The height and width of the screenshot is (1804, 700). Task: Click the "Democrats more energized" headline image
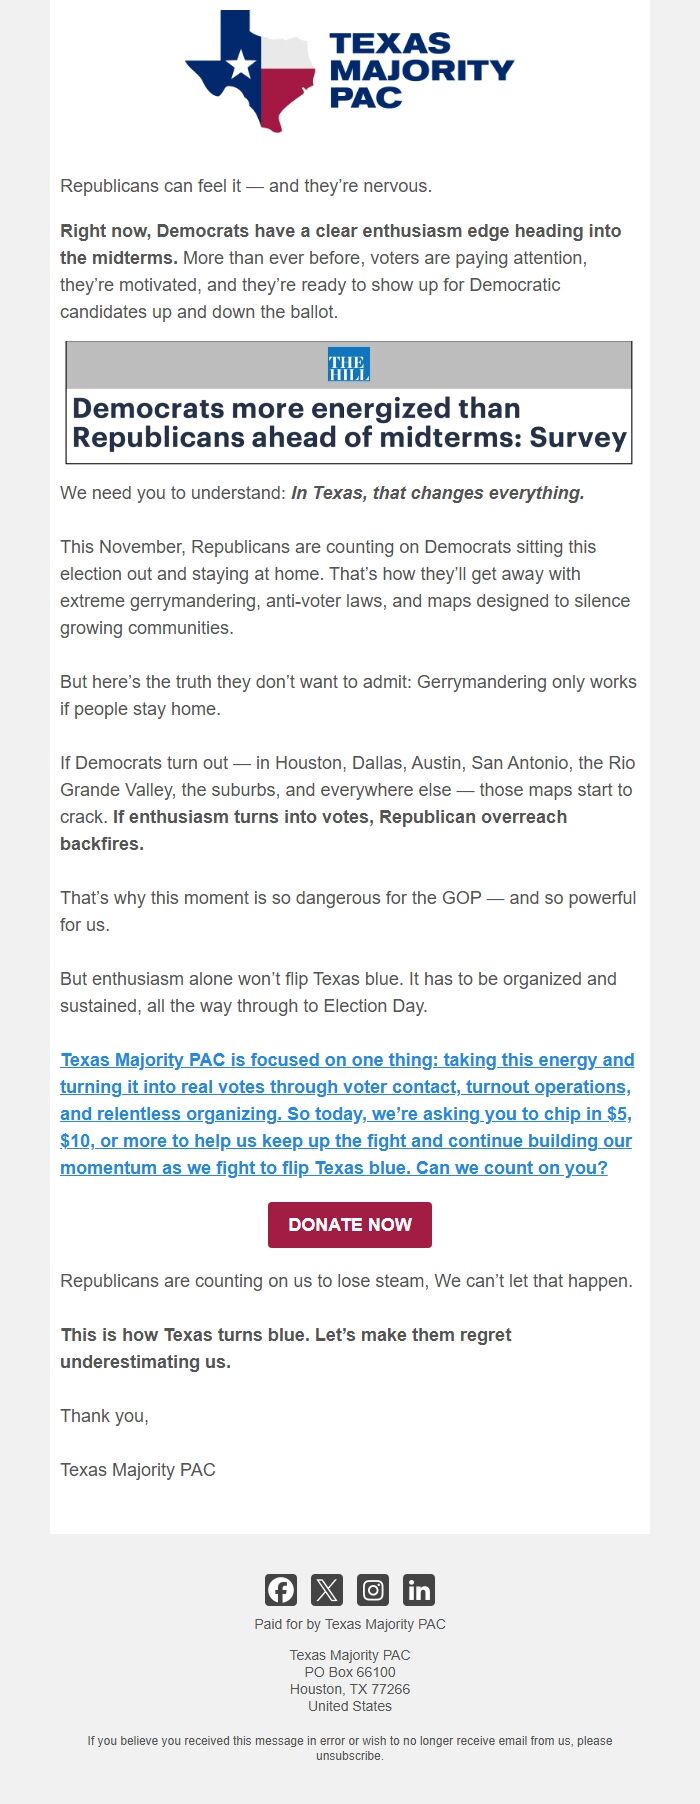tap(349, 423)
